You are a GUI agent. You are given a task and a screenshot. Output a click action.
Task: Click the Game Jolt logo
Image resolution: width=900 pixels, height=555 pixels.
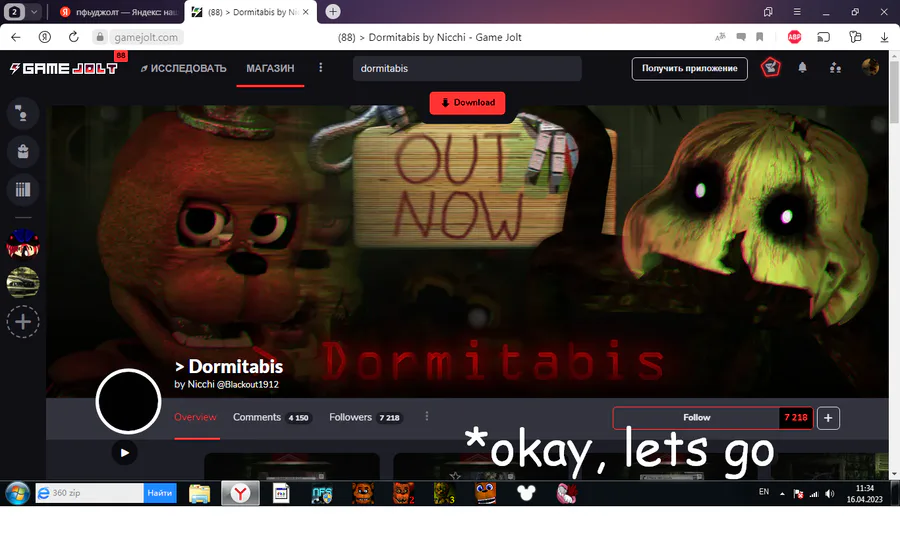(x=64, y=68)
